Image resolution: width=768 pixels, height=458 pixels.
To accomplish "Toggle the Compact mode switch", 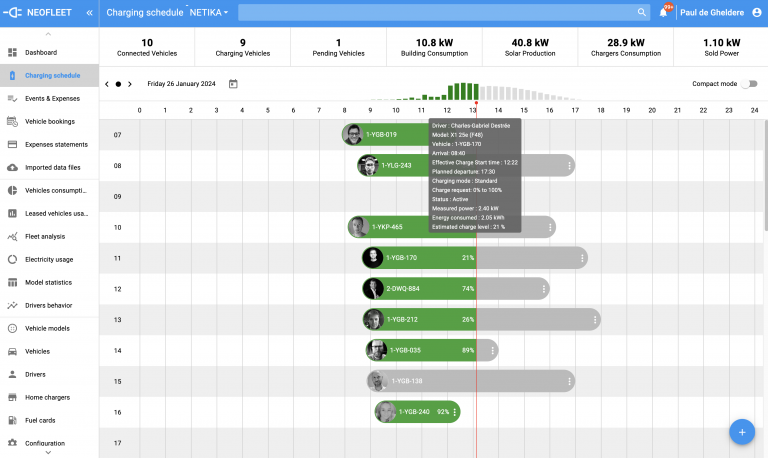I will tap(749, 84).
